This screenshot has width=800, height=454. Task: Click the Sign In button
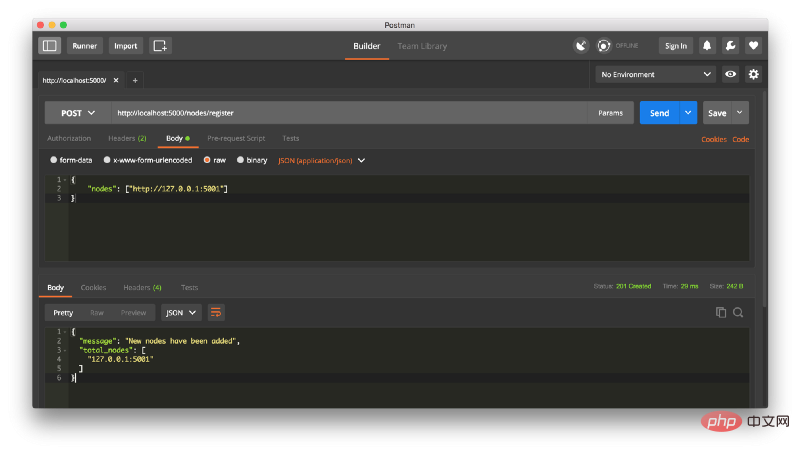pyautogui.click(x=676, y=45)
